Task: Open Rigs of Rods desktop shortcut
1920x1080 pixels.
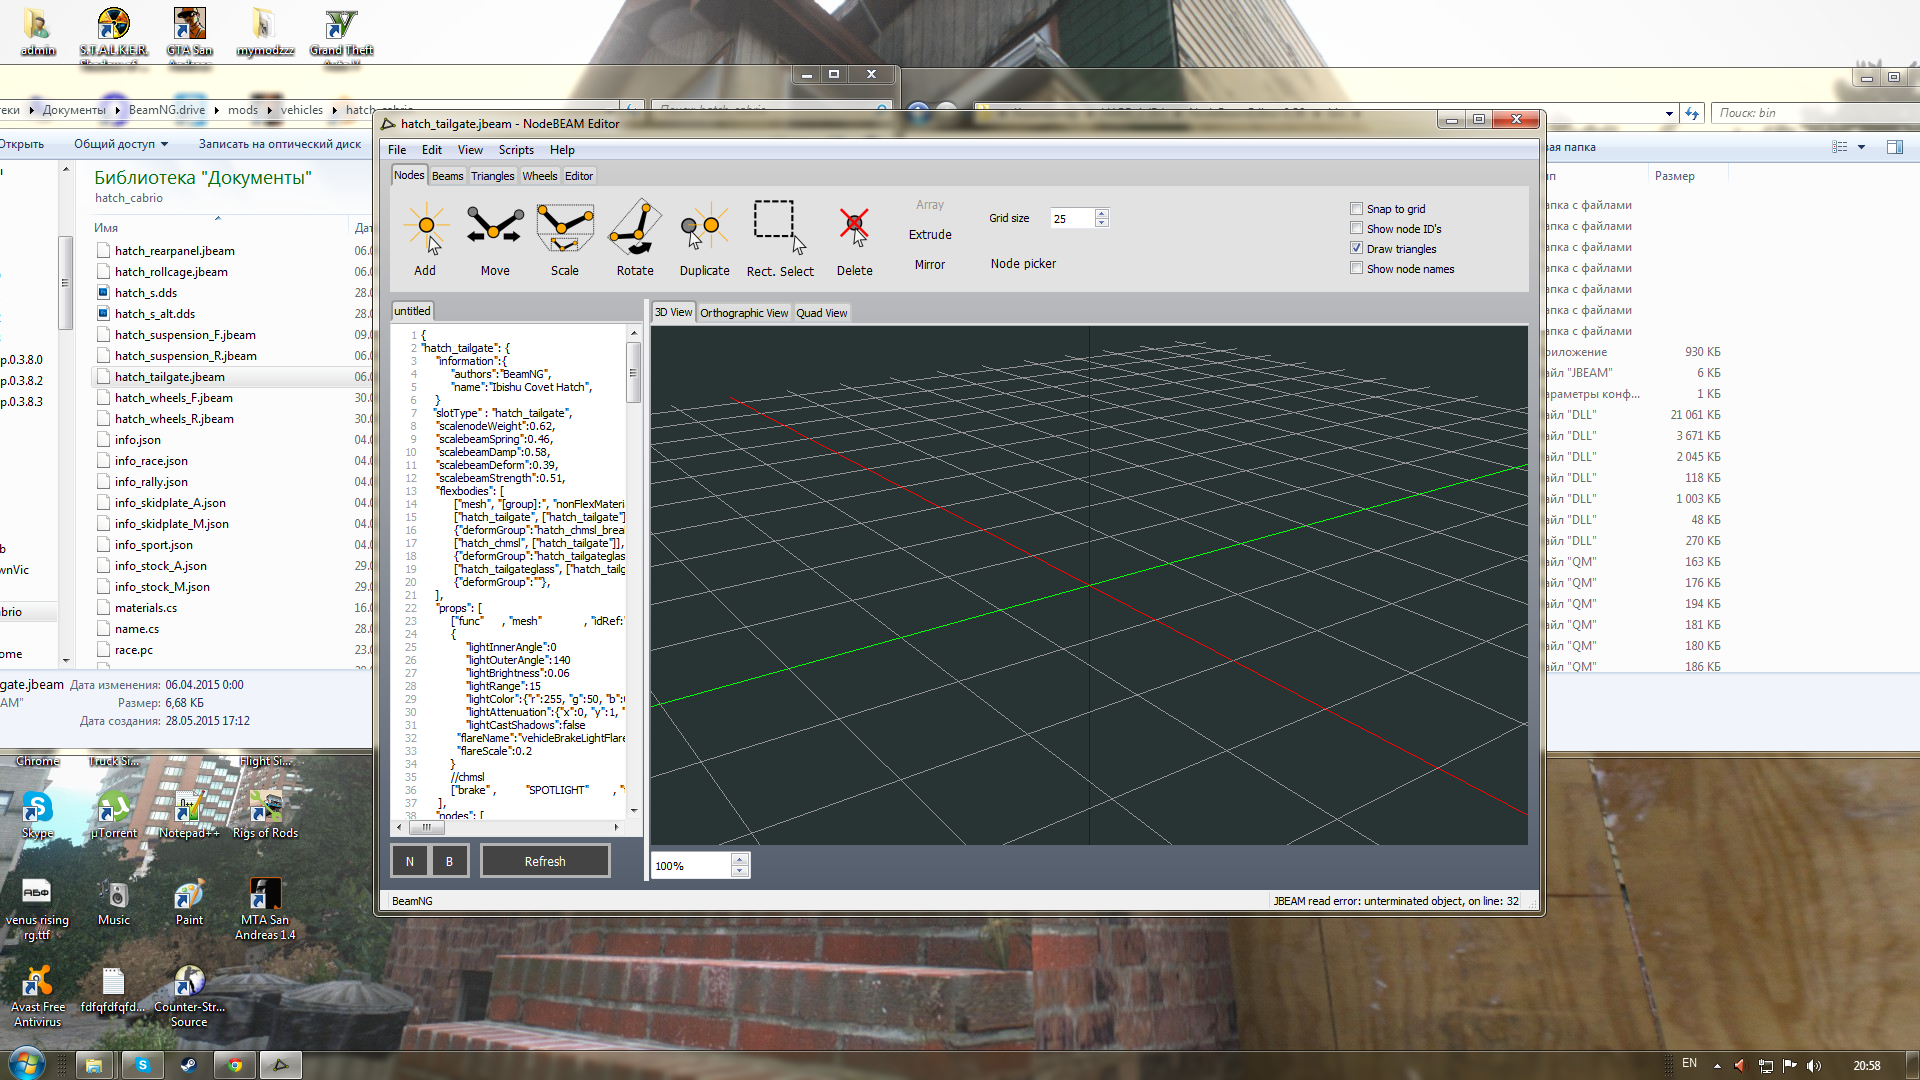Action: point(265,814)
